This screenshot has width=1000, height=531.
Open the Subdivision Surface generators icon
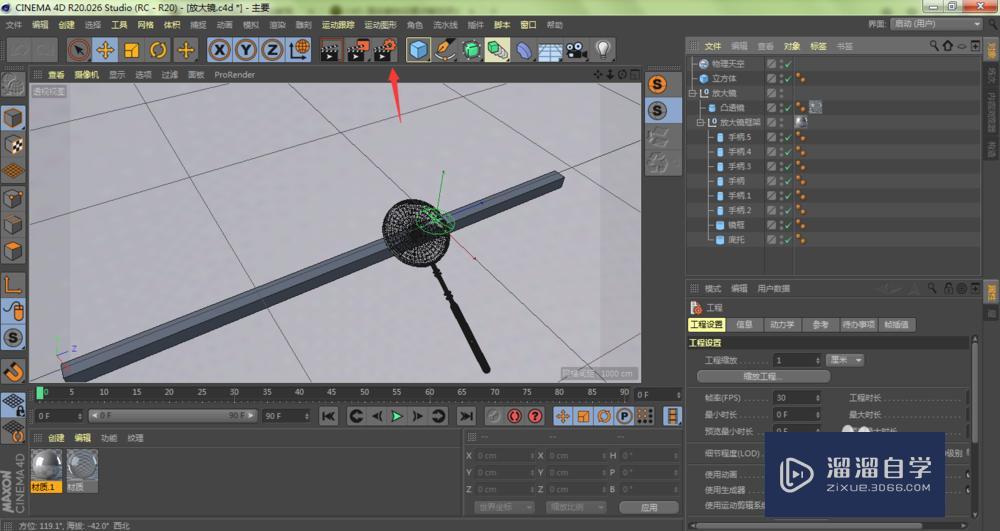(471, 50)
